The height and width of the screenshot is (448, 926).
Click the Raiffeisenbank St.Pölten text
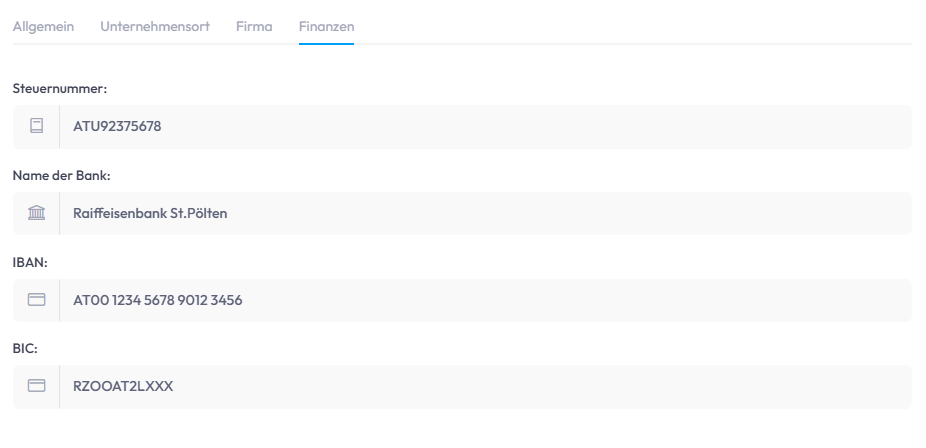[x=150, y=213]
